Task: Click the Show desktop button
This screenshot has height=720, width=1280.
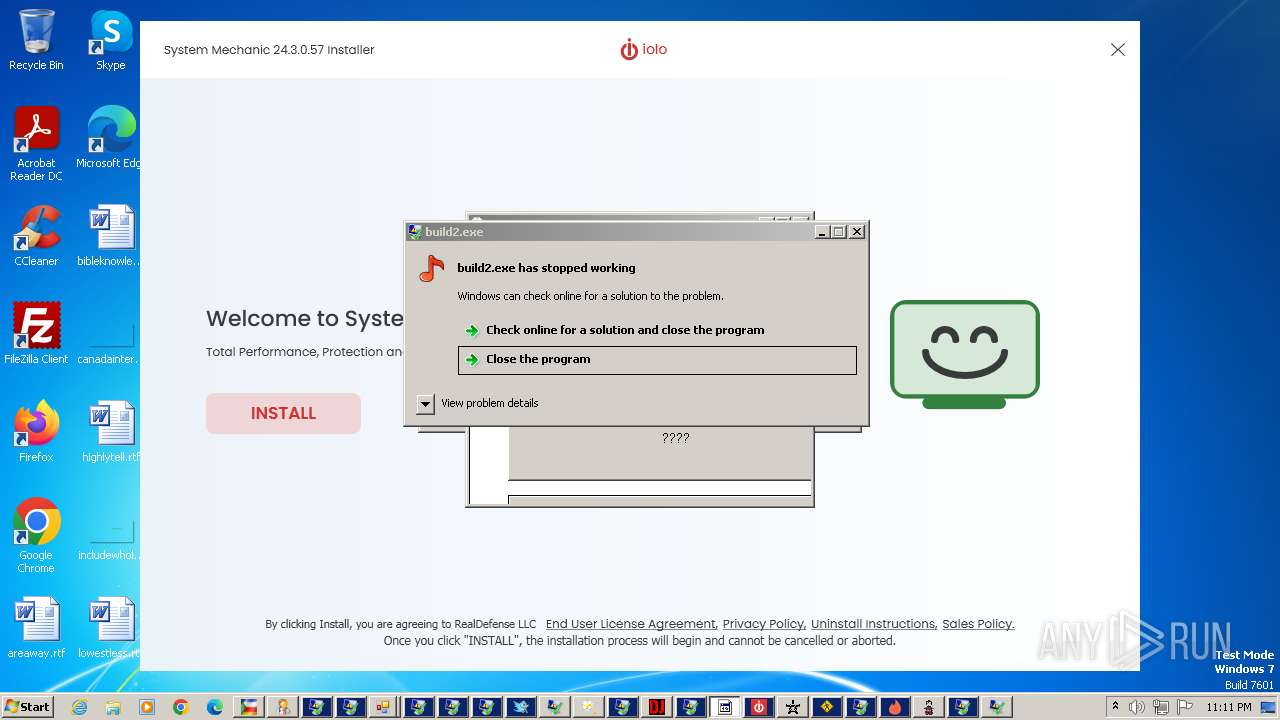Action: coord(1270,707)
